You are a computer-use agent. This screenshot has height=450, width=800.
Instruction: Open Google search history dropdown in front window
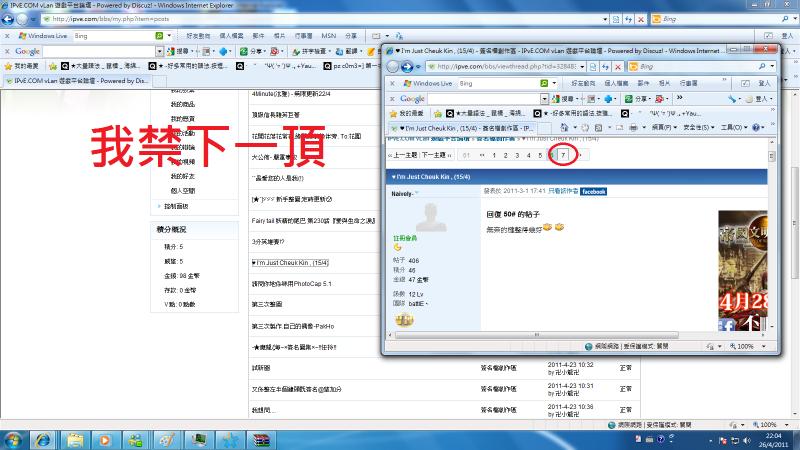(544, 98)
